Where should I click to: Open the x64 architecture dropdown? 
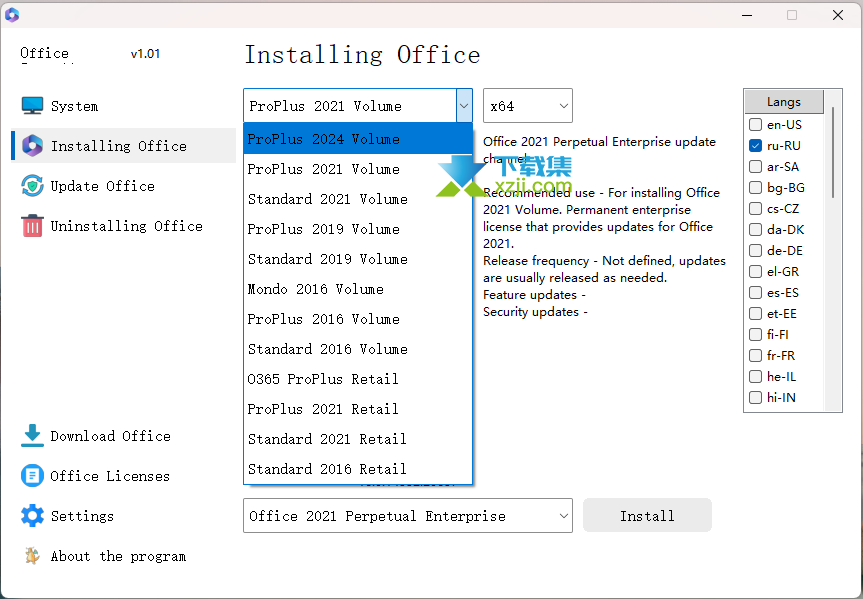pos(528,105)
